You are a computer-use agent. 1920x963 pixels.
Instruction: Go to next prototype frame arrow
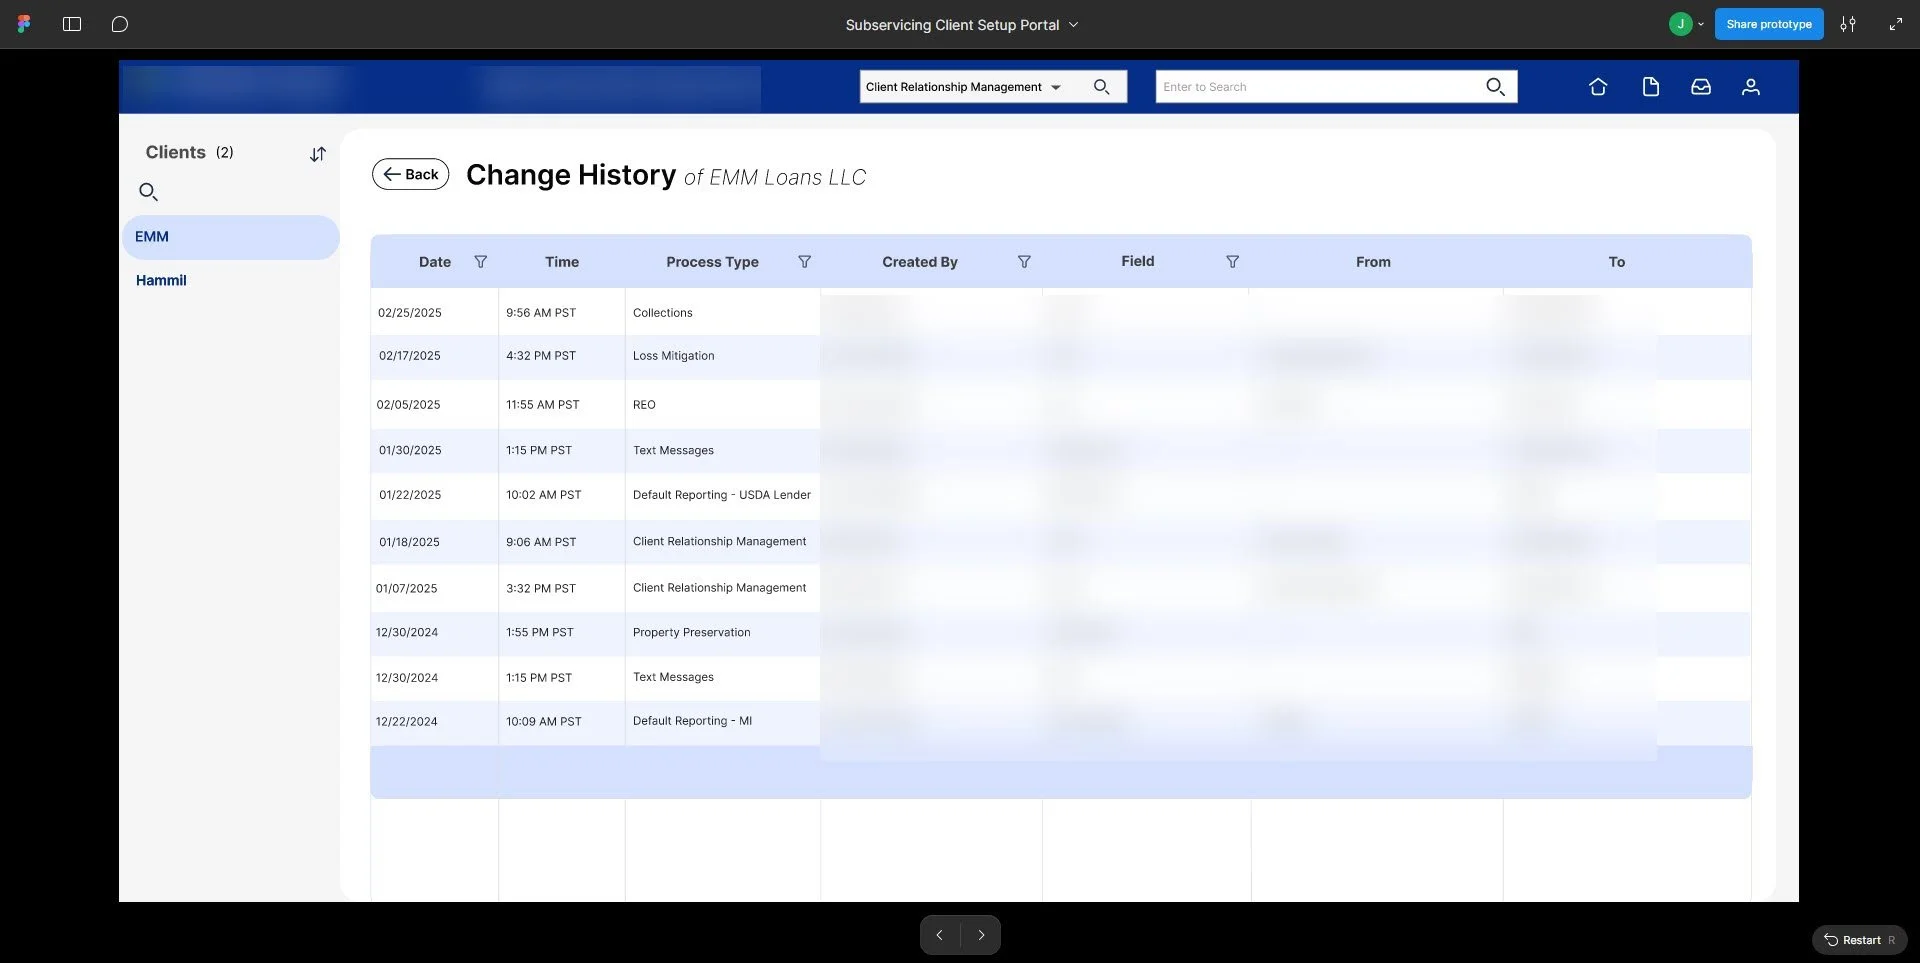click(981, 936)
